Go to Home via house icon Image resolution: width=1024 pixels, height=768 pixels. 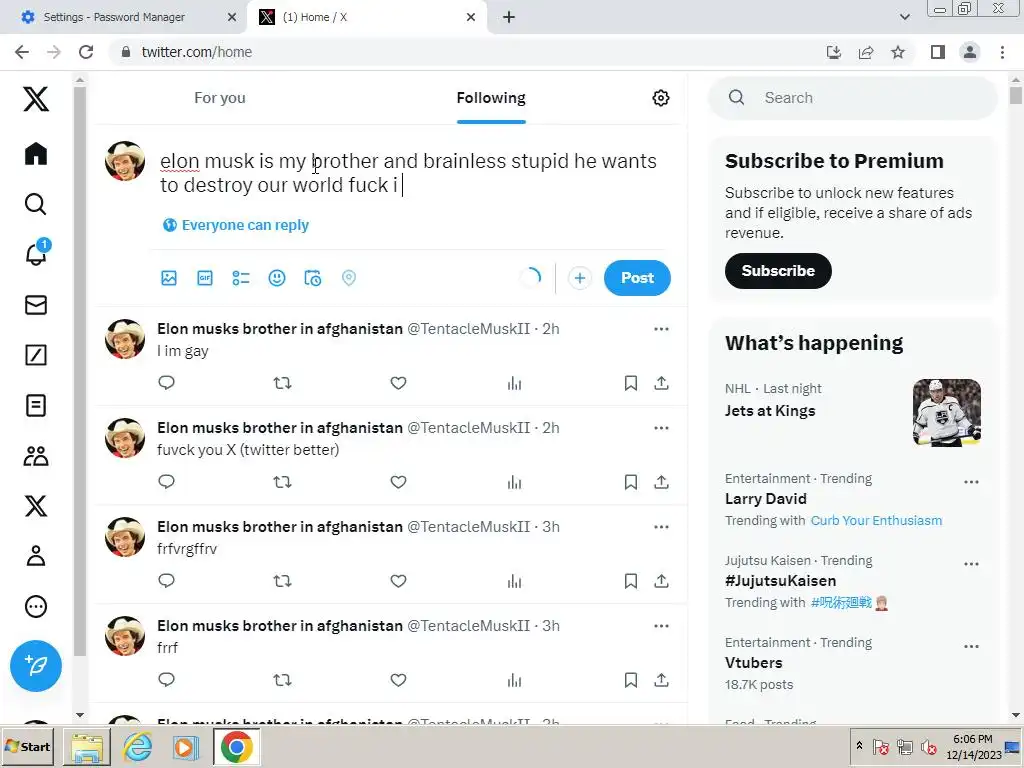click(36, 154)
